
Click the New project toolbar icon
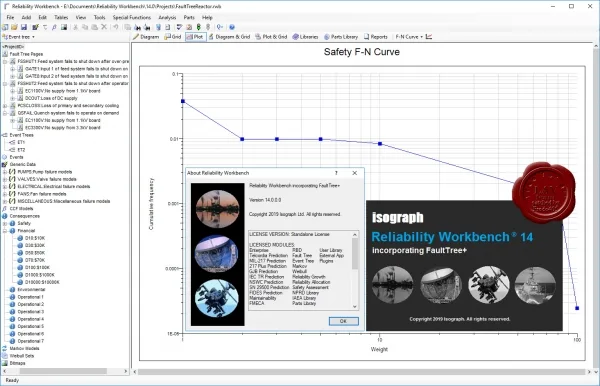pos(5,27)
